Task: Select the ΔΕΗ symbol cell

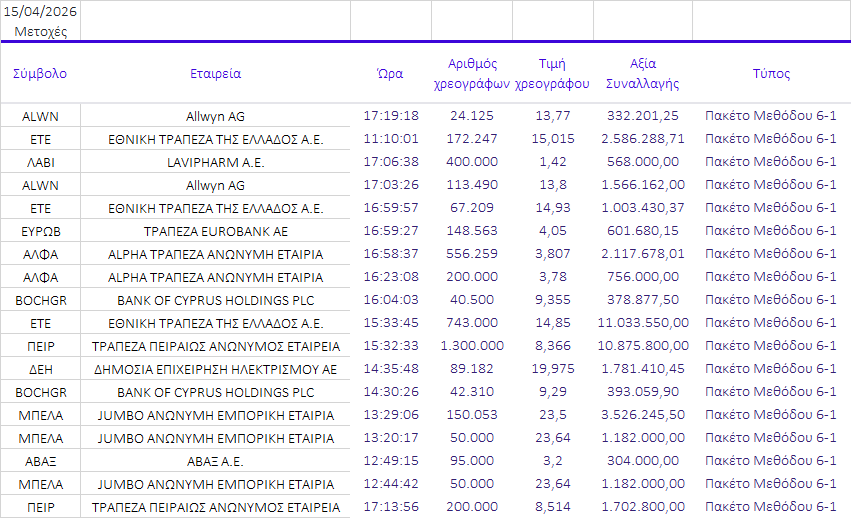Action: (x=41, y=369)
